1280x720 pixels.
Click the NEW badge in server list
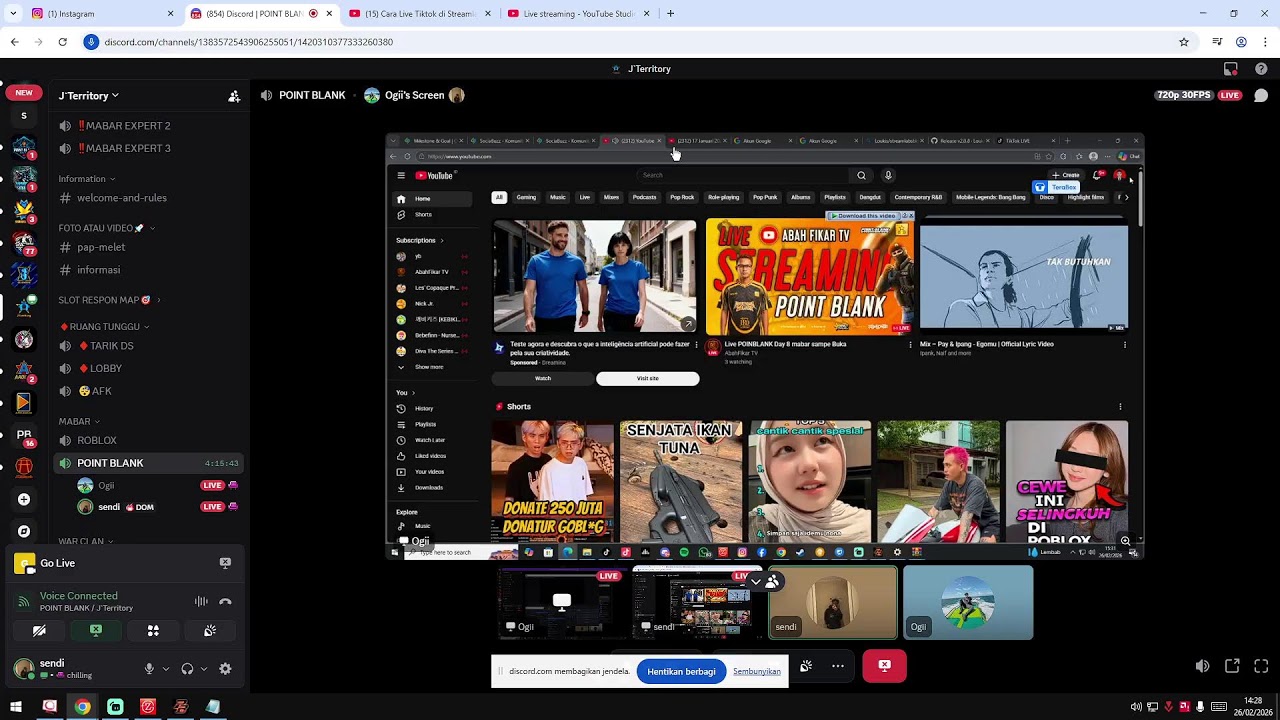24,92
